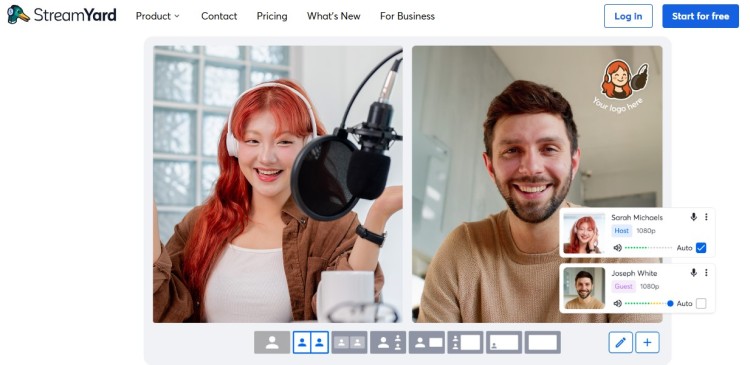Click the name Joseph White
750x365 pixels.
(634, 273)
